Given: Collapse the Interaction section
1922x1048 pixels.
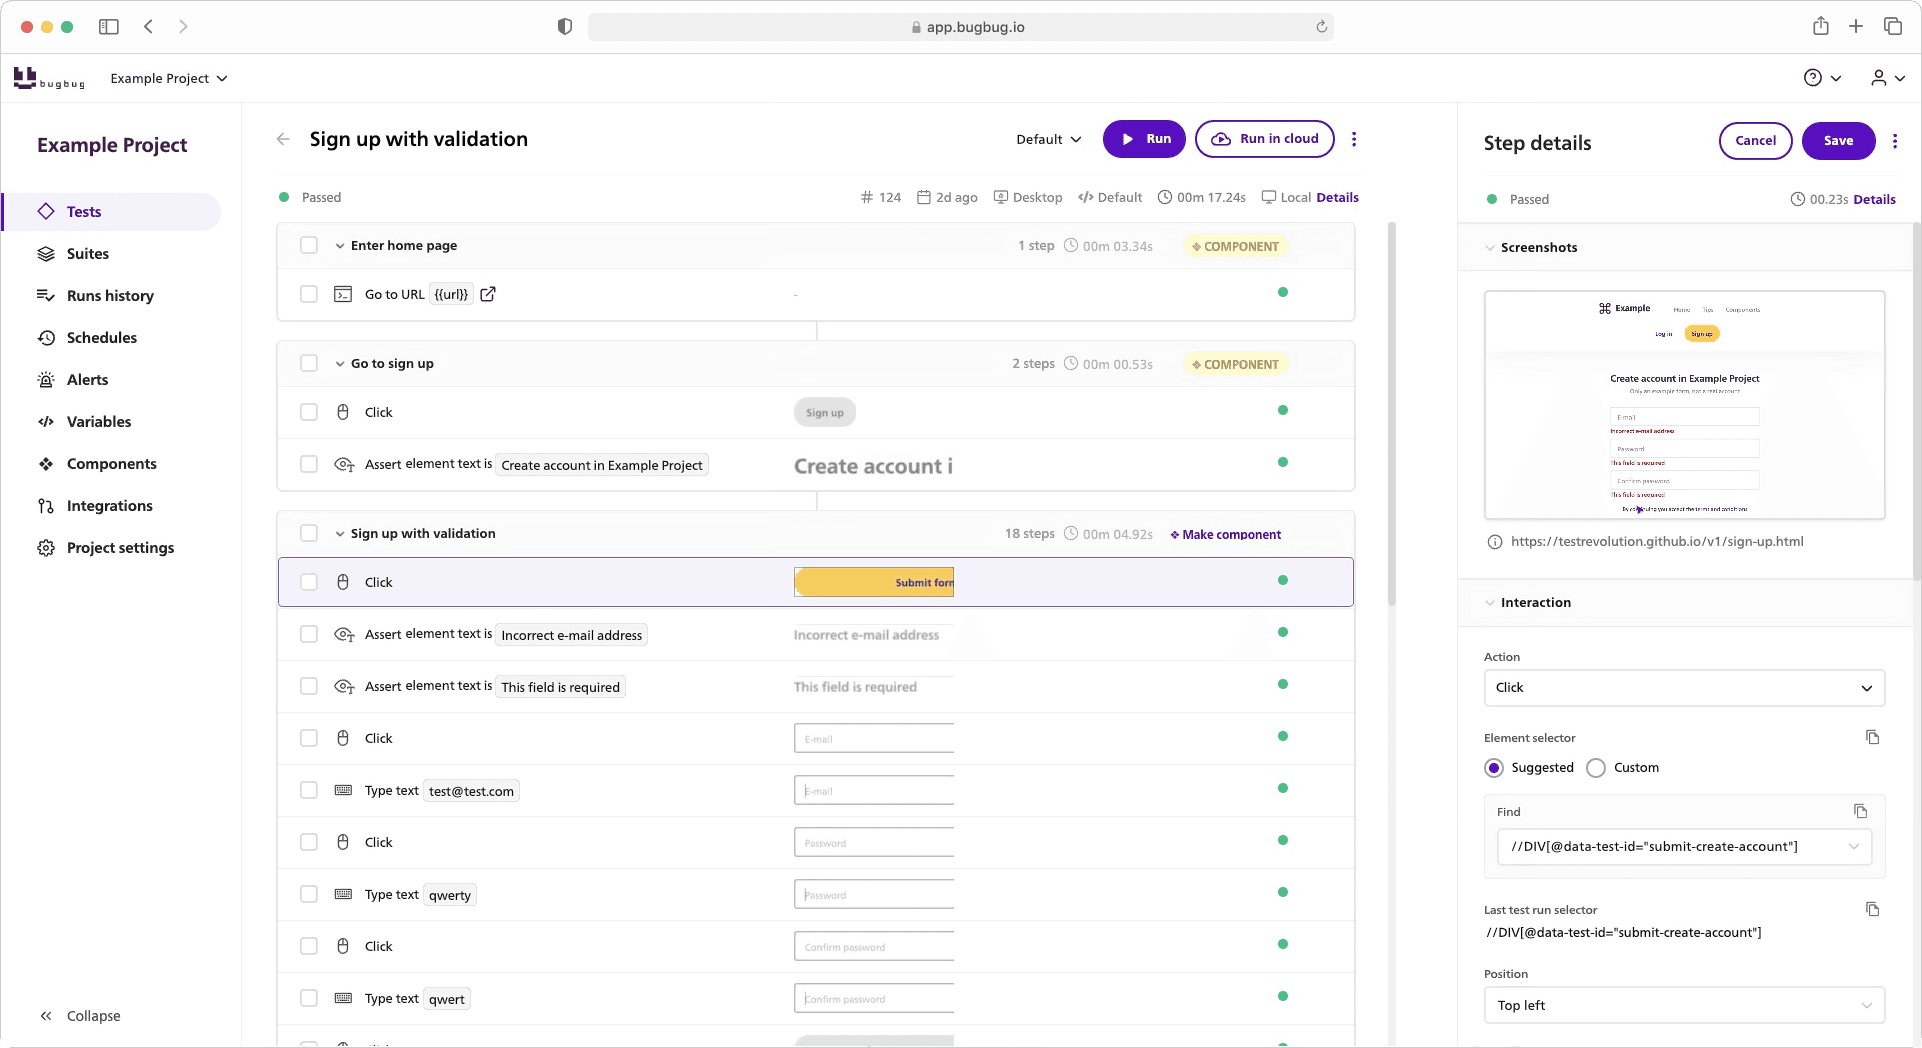Looking at the screenshot, I should click(1490, 602).
